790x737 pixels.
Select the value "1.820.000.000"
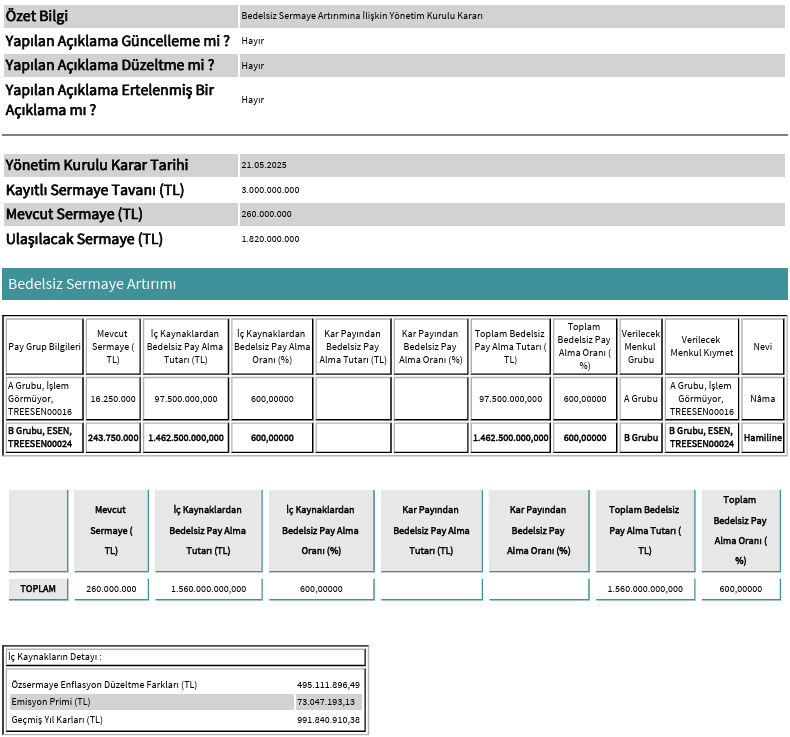pos(270,239)
